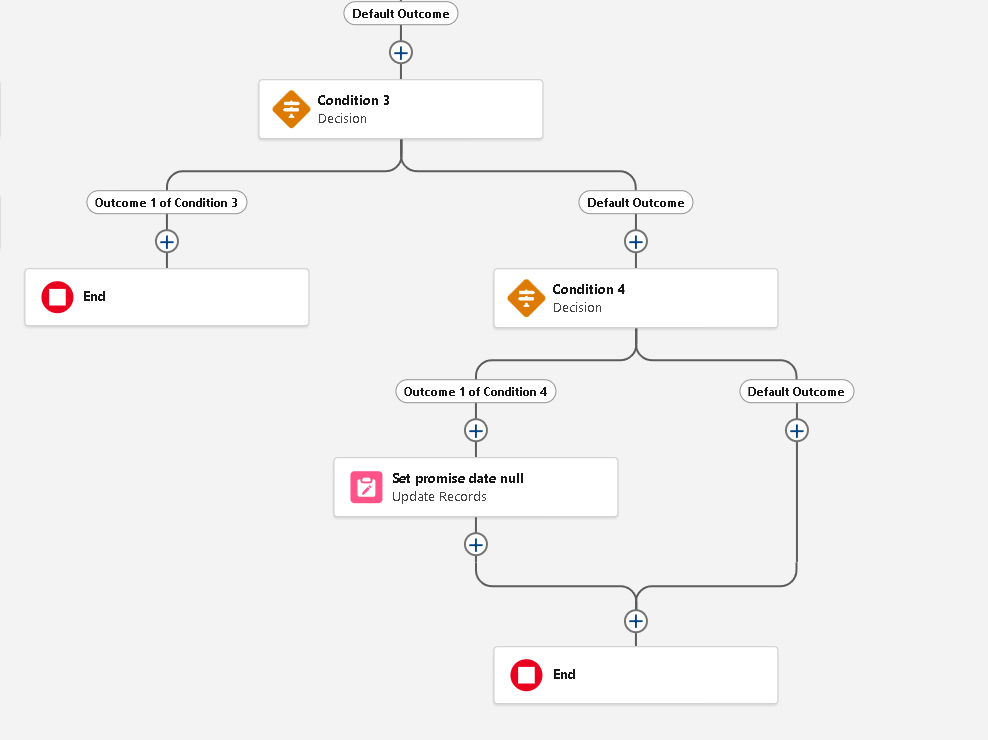Click Default Outcome label branching right from Condition 4

pos(796,392)
